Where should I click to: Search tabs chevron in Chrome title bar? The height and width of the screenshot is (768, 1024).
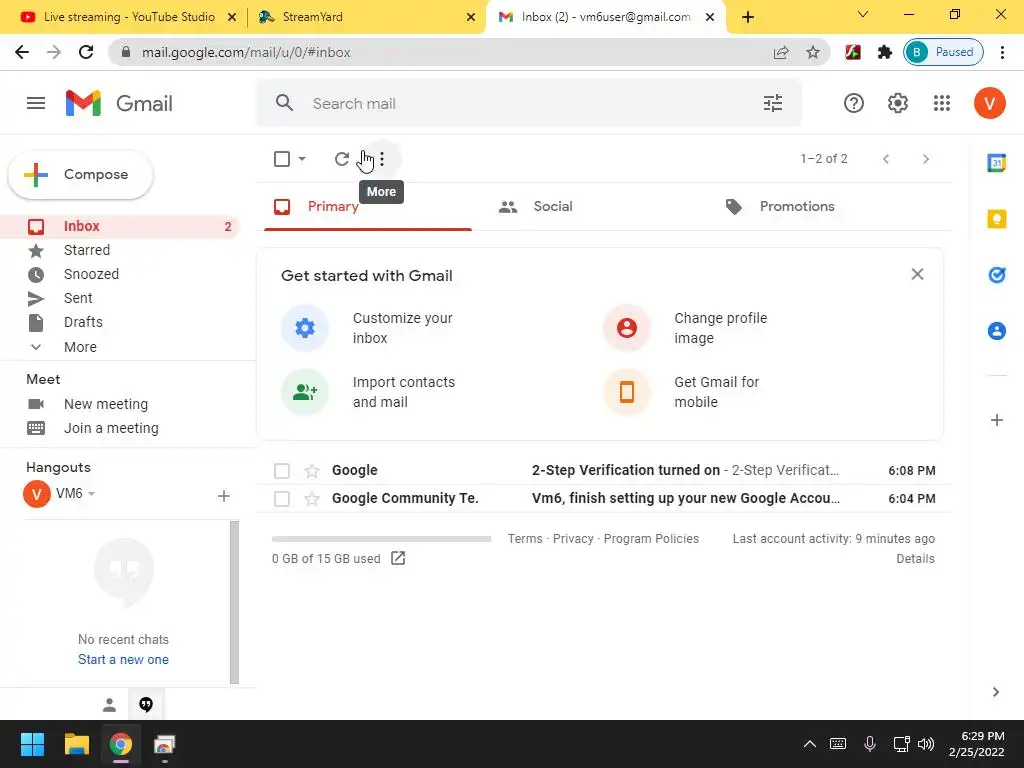click(863, 14)
